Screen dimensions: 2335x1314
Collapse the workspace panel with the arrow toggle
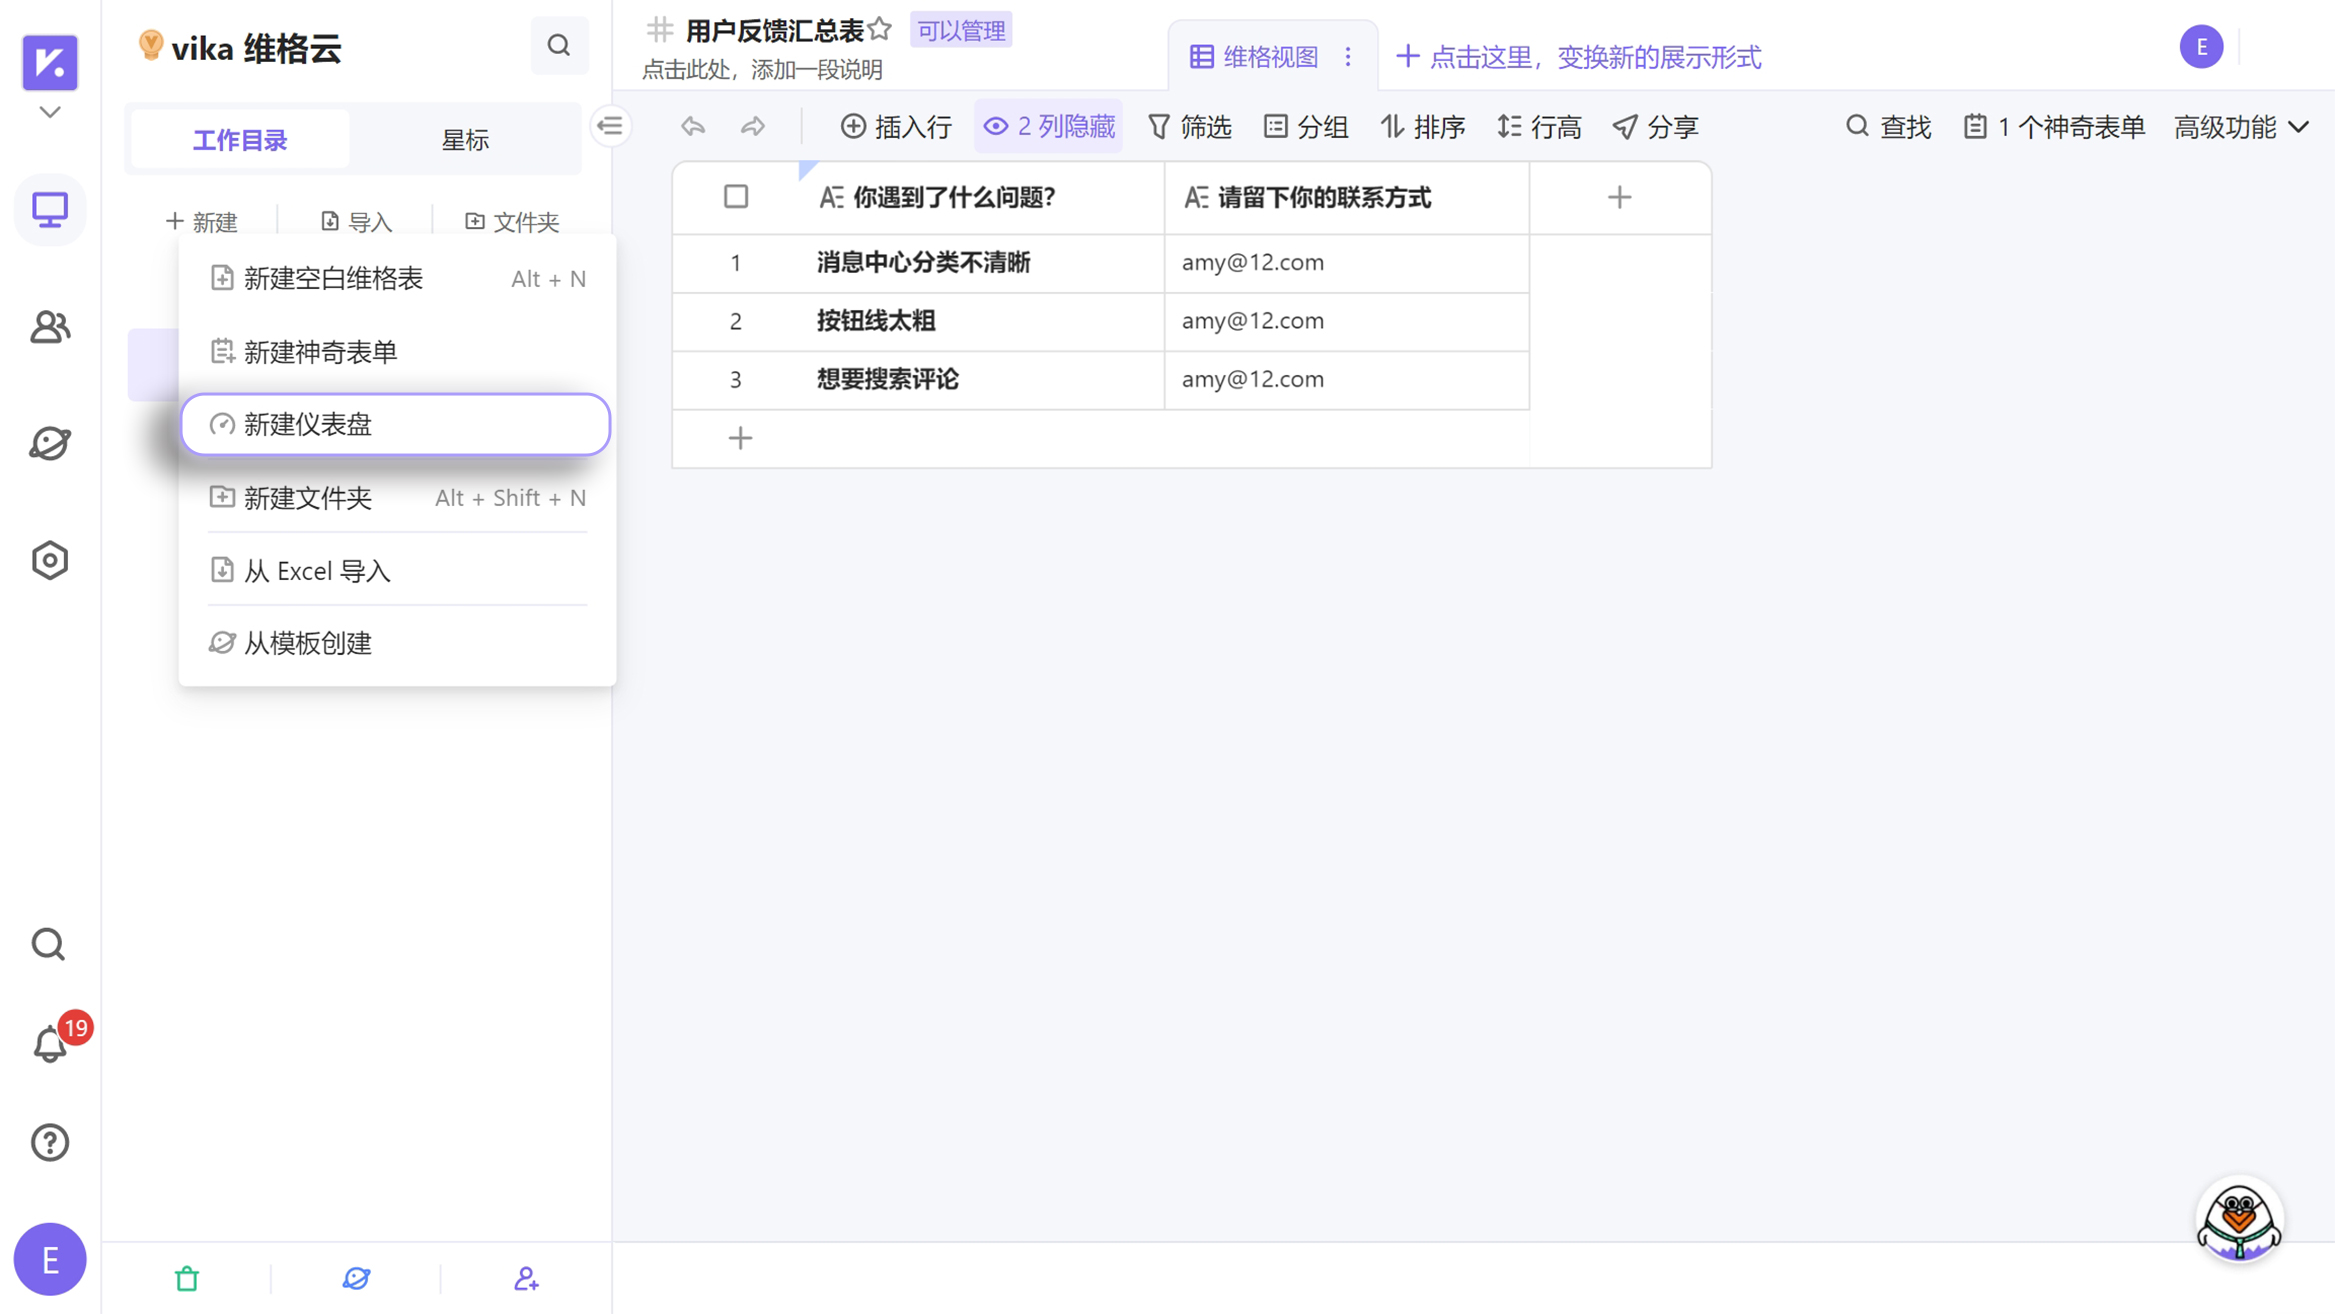610,126
